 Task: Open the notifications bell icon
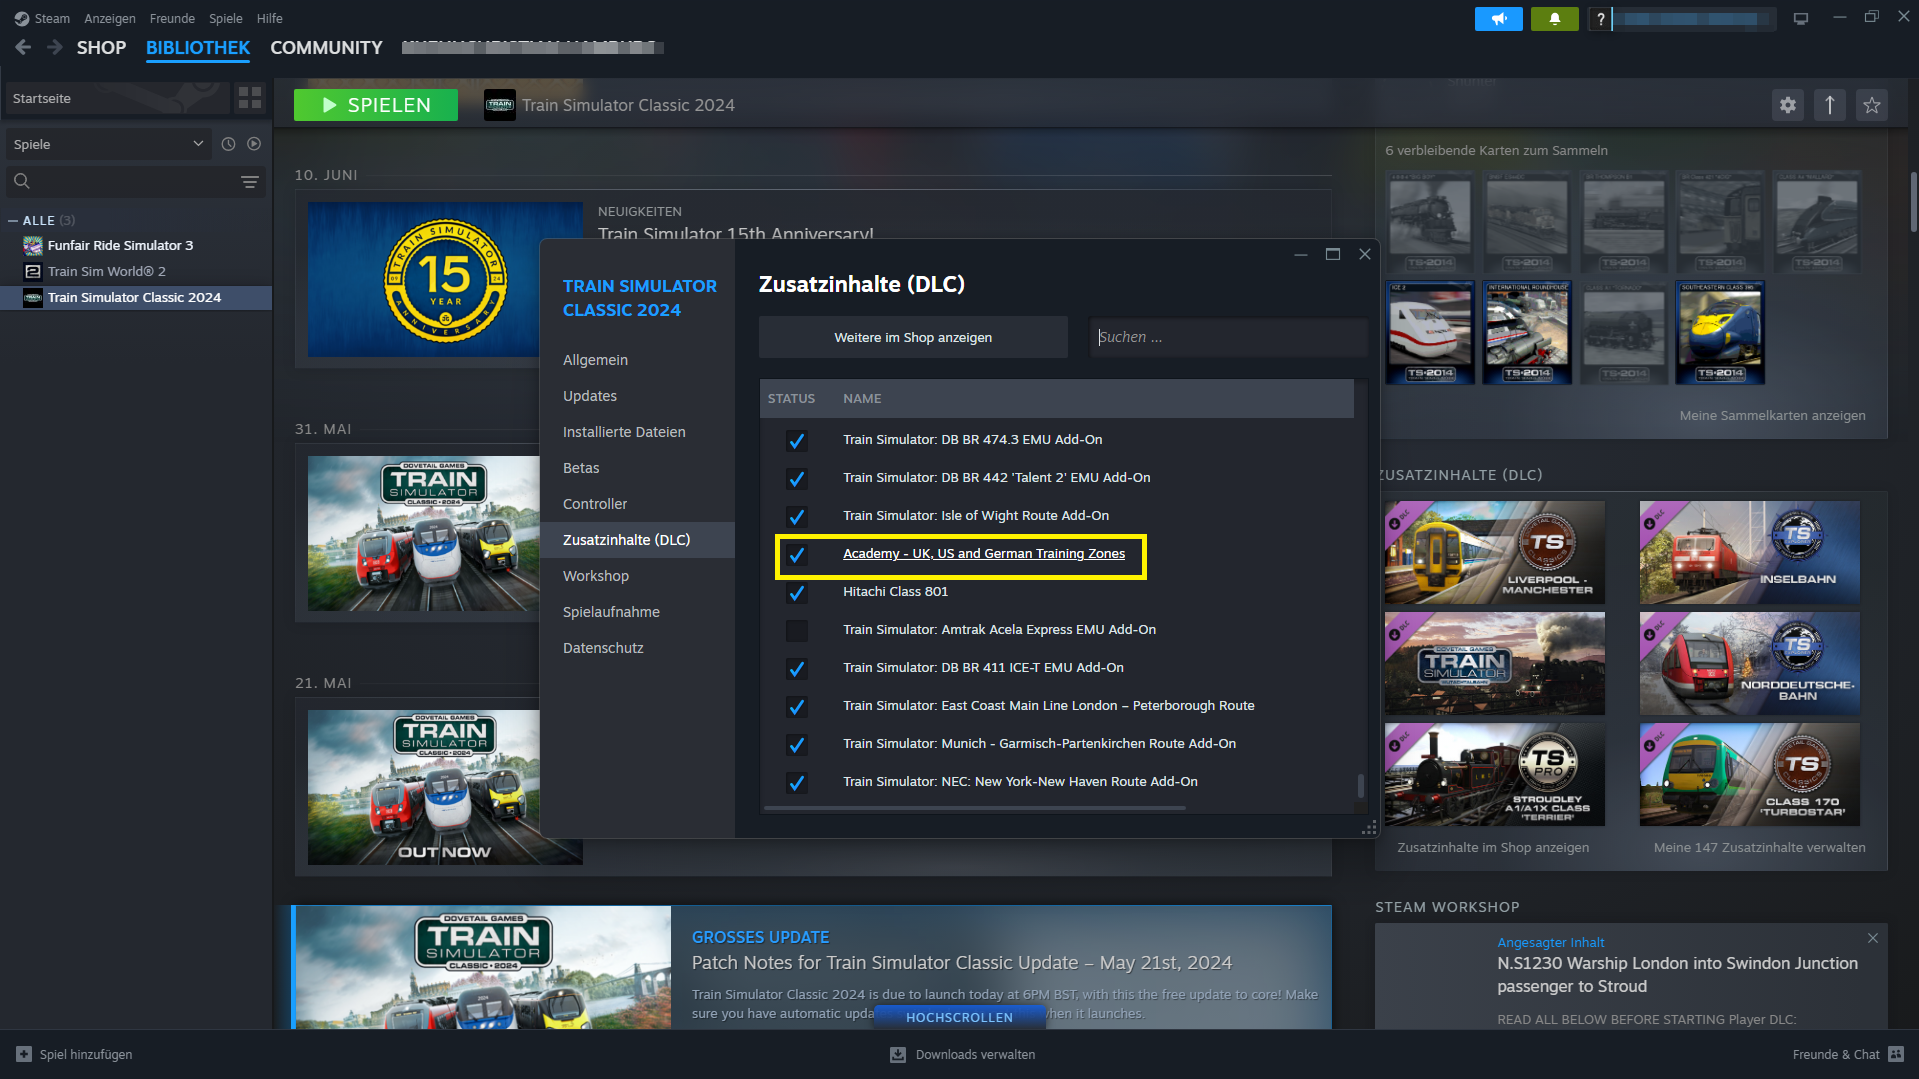[1554, 19]
